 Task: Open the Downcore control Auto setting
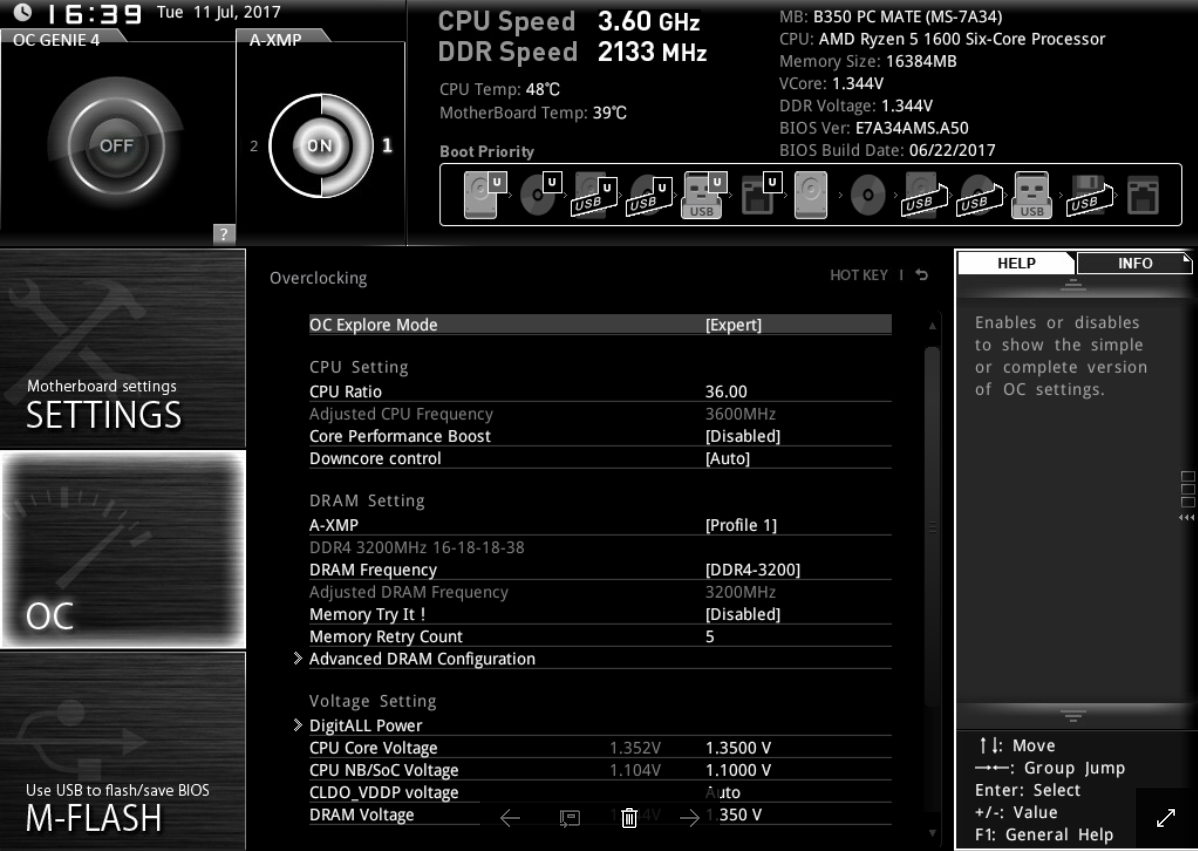pyautogui.click(x=600, y=458)
